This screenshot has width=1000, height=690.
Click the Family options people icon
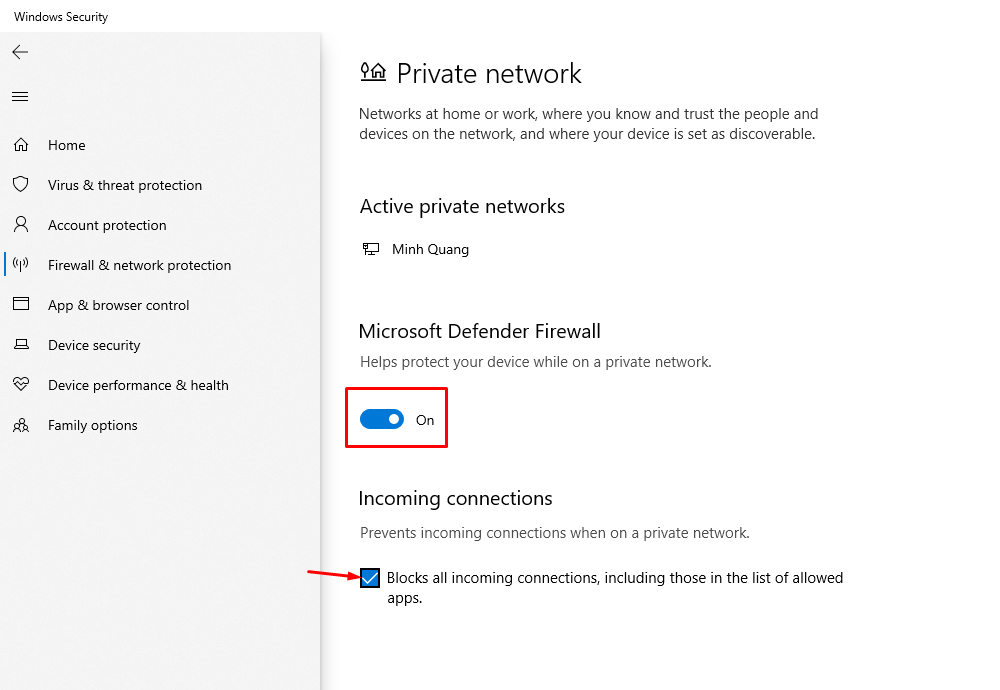coord(21,425)
